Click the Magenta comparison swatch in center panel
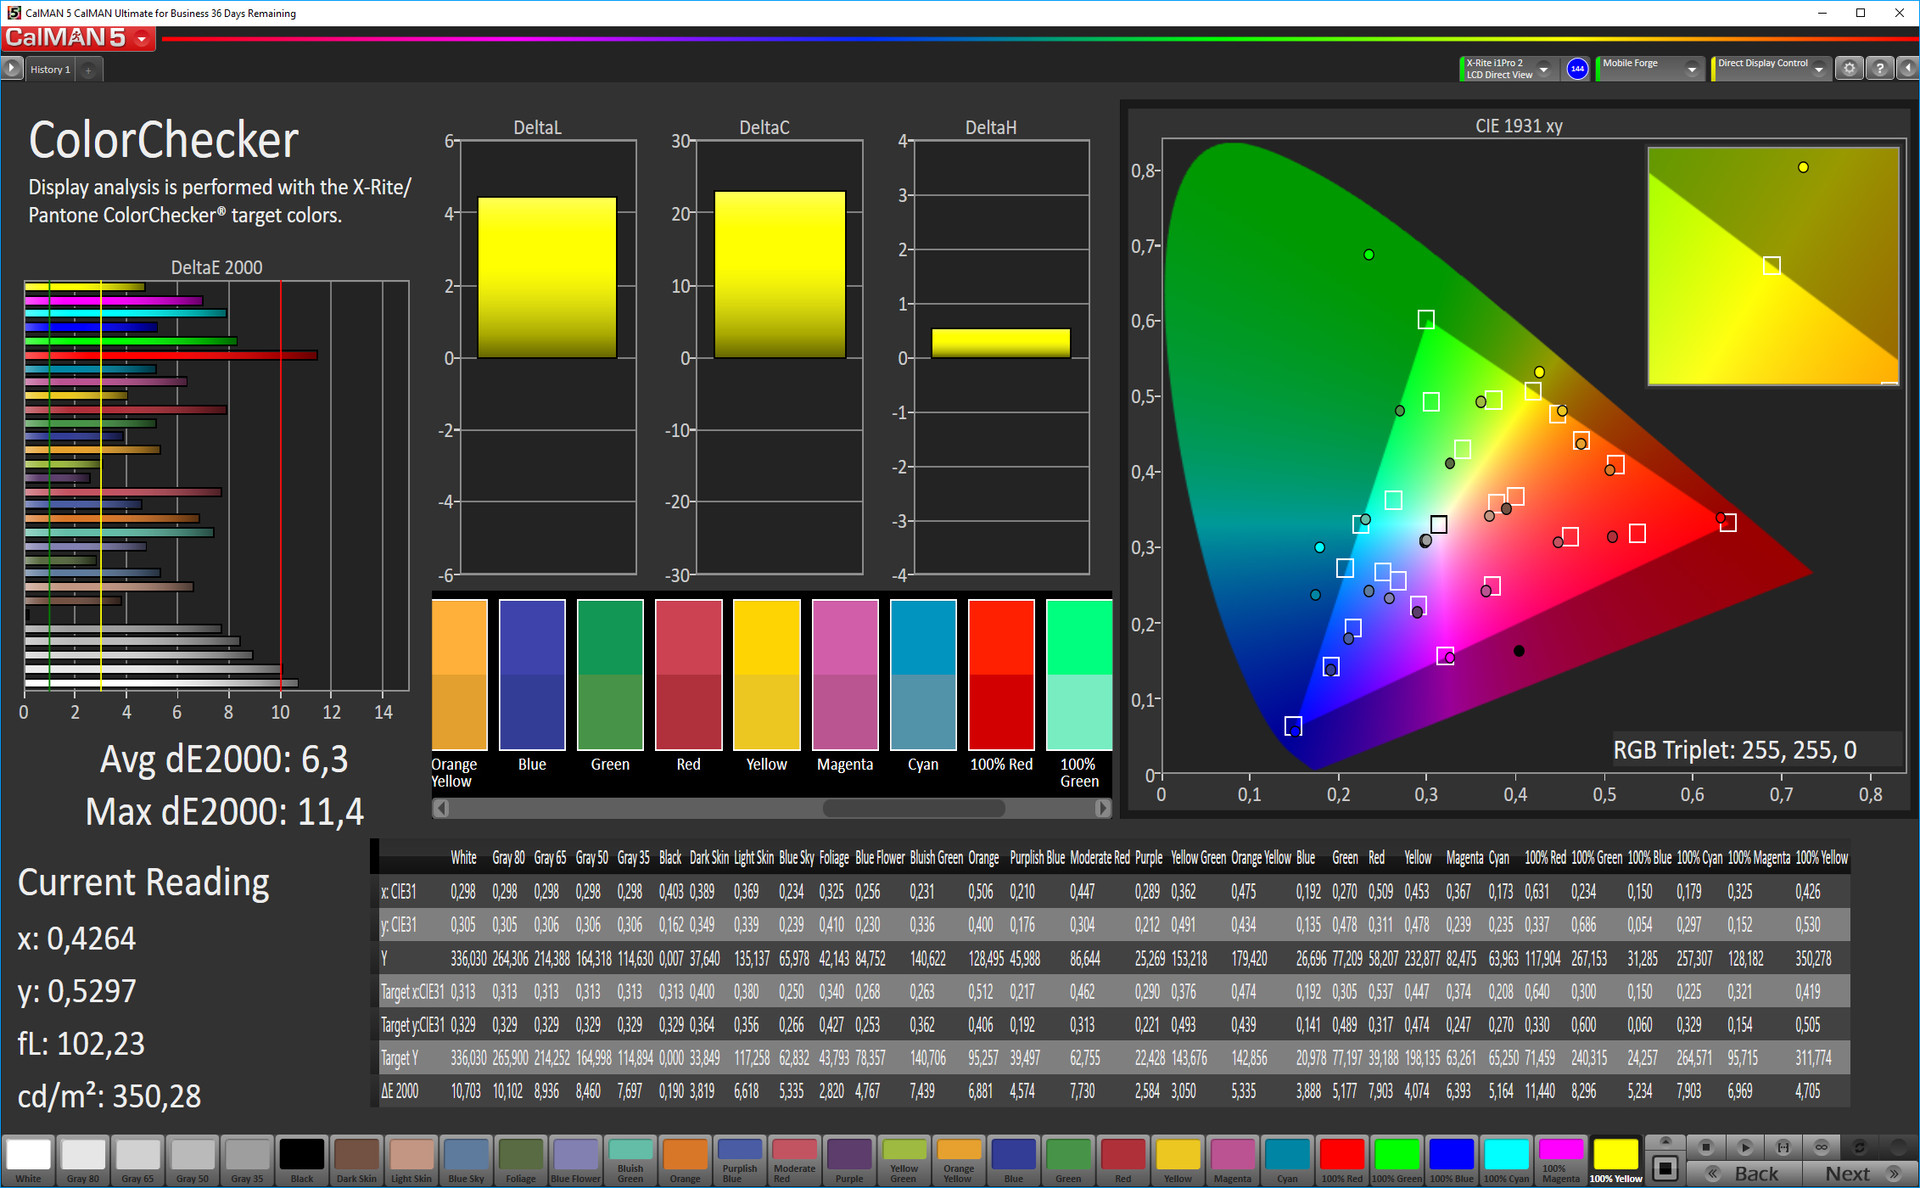Viewport: 1920px width, 1188px height. tap(845, 674)
